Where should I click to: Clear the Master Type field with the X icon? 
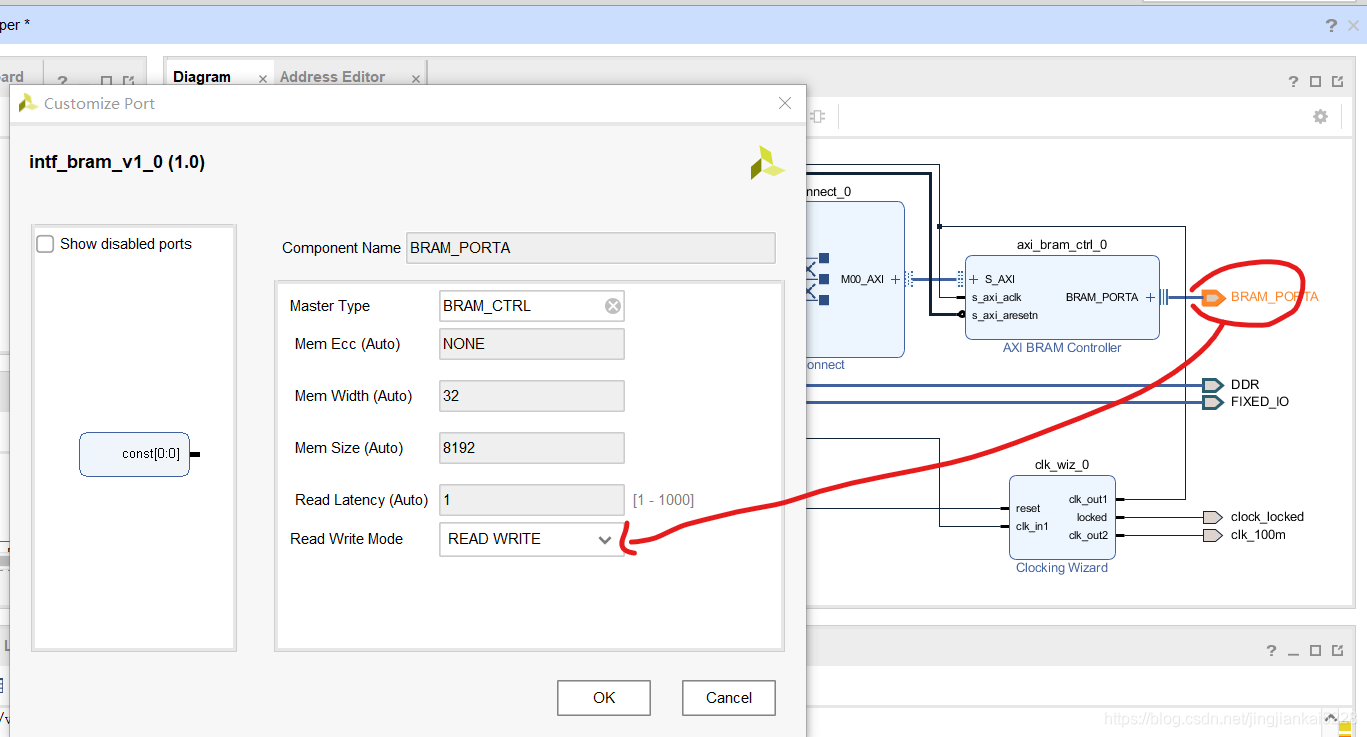click(613, 306)
